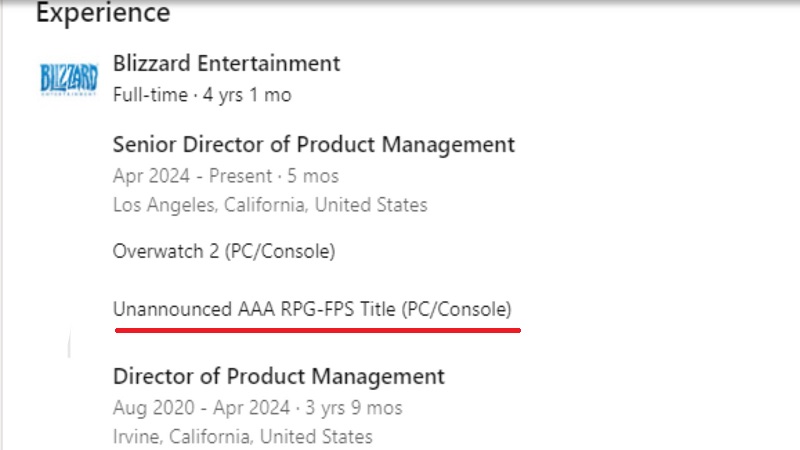Click United States in the Los Angeles location
Image resolution: width=800 pixels, height=450 pixels.
click(374, 205)
